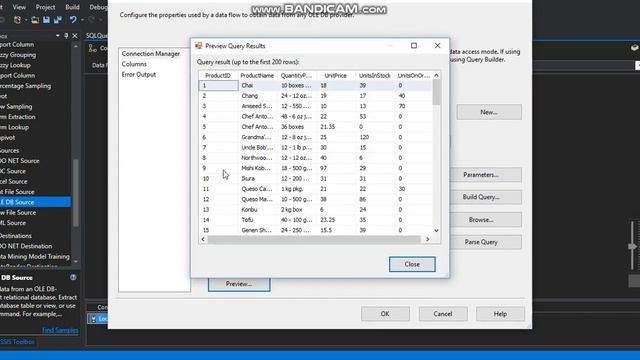Switch to the SSIS Toolbox tab
The width and height of the screenshot is (640, 360).
[x=18, y=342]
